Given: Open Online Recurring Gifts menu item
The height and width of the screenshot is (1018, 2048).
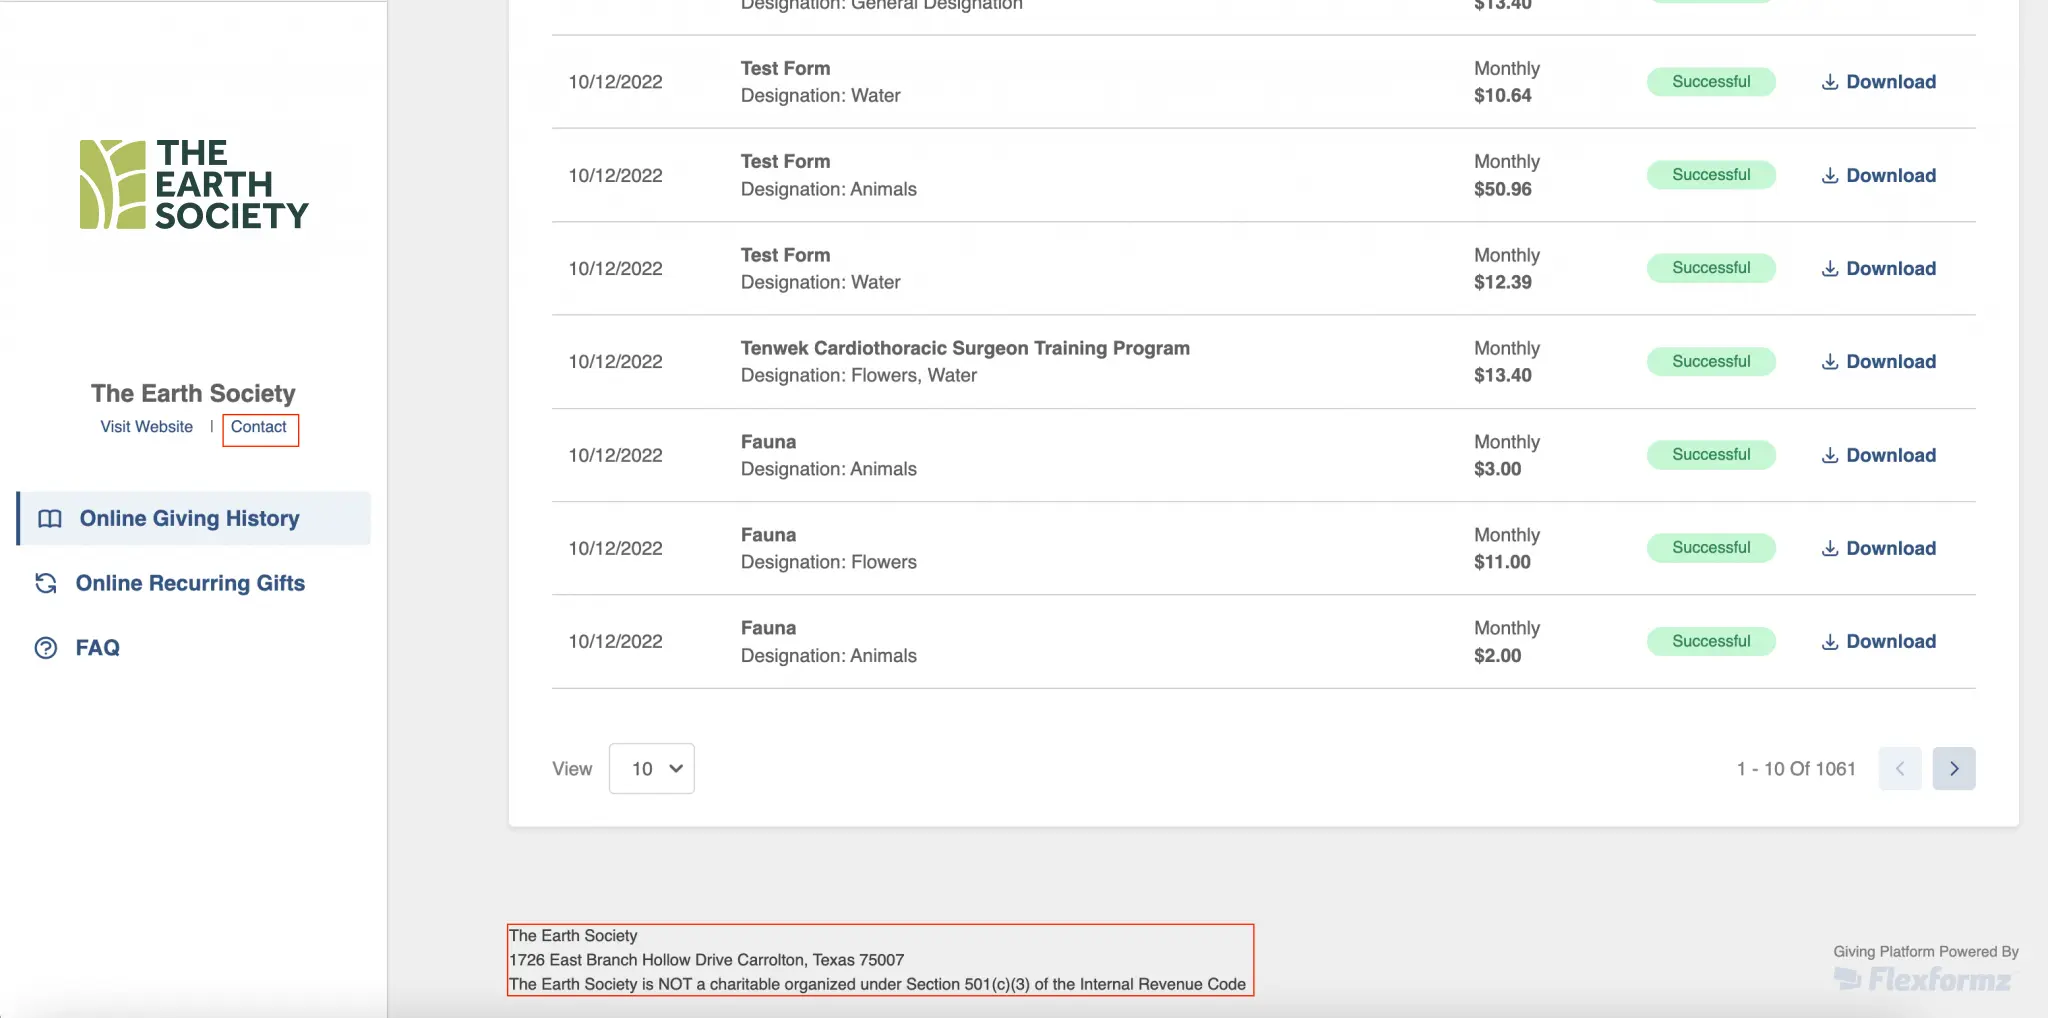Looking at the screenshot, I should pos(190,583).
